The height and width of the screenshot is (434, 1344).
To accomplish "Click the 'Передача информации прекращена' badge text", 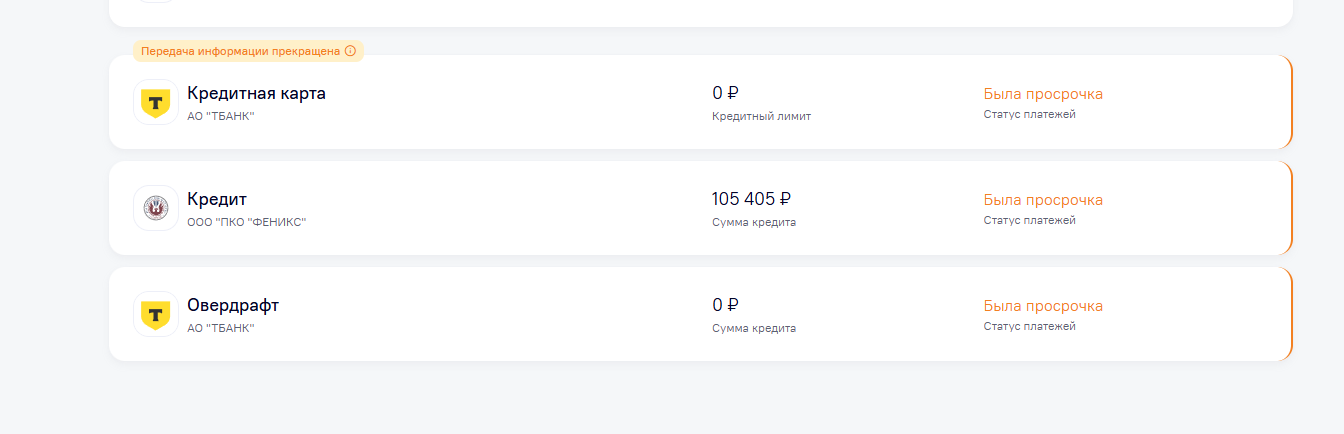I will tap(240, 51).
